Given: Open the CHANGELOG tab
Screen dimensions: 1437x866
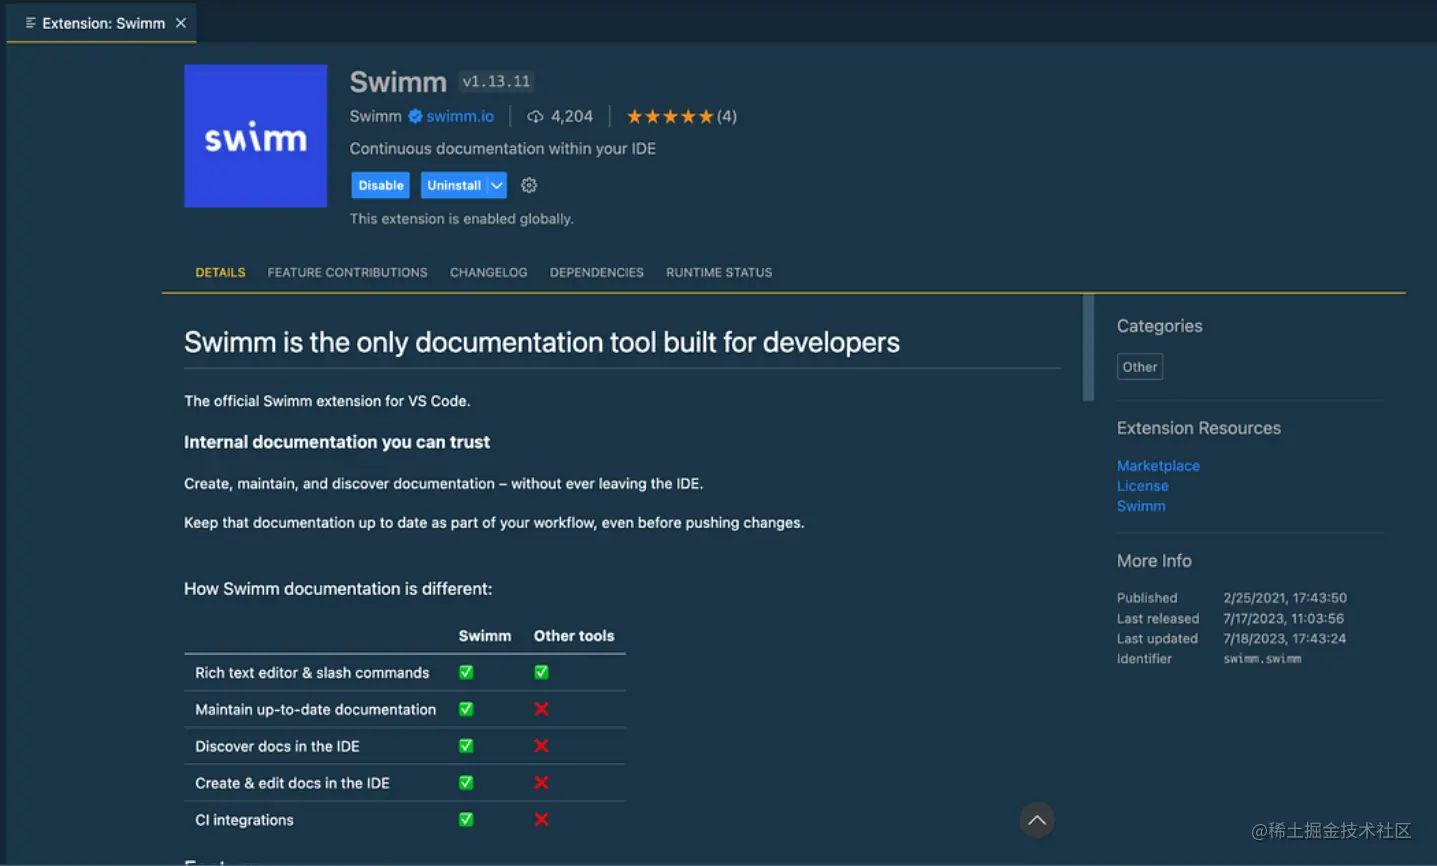Looking at the screenshot, I should pos(488,272).
